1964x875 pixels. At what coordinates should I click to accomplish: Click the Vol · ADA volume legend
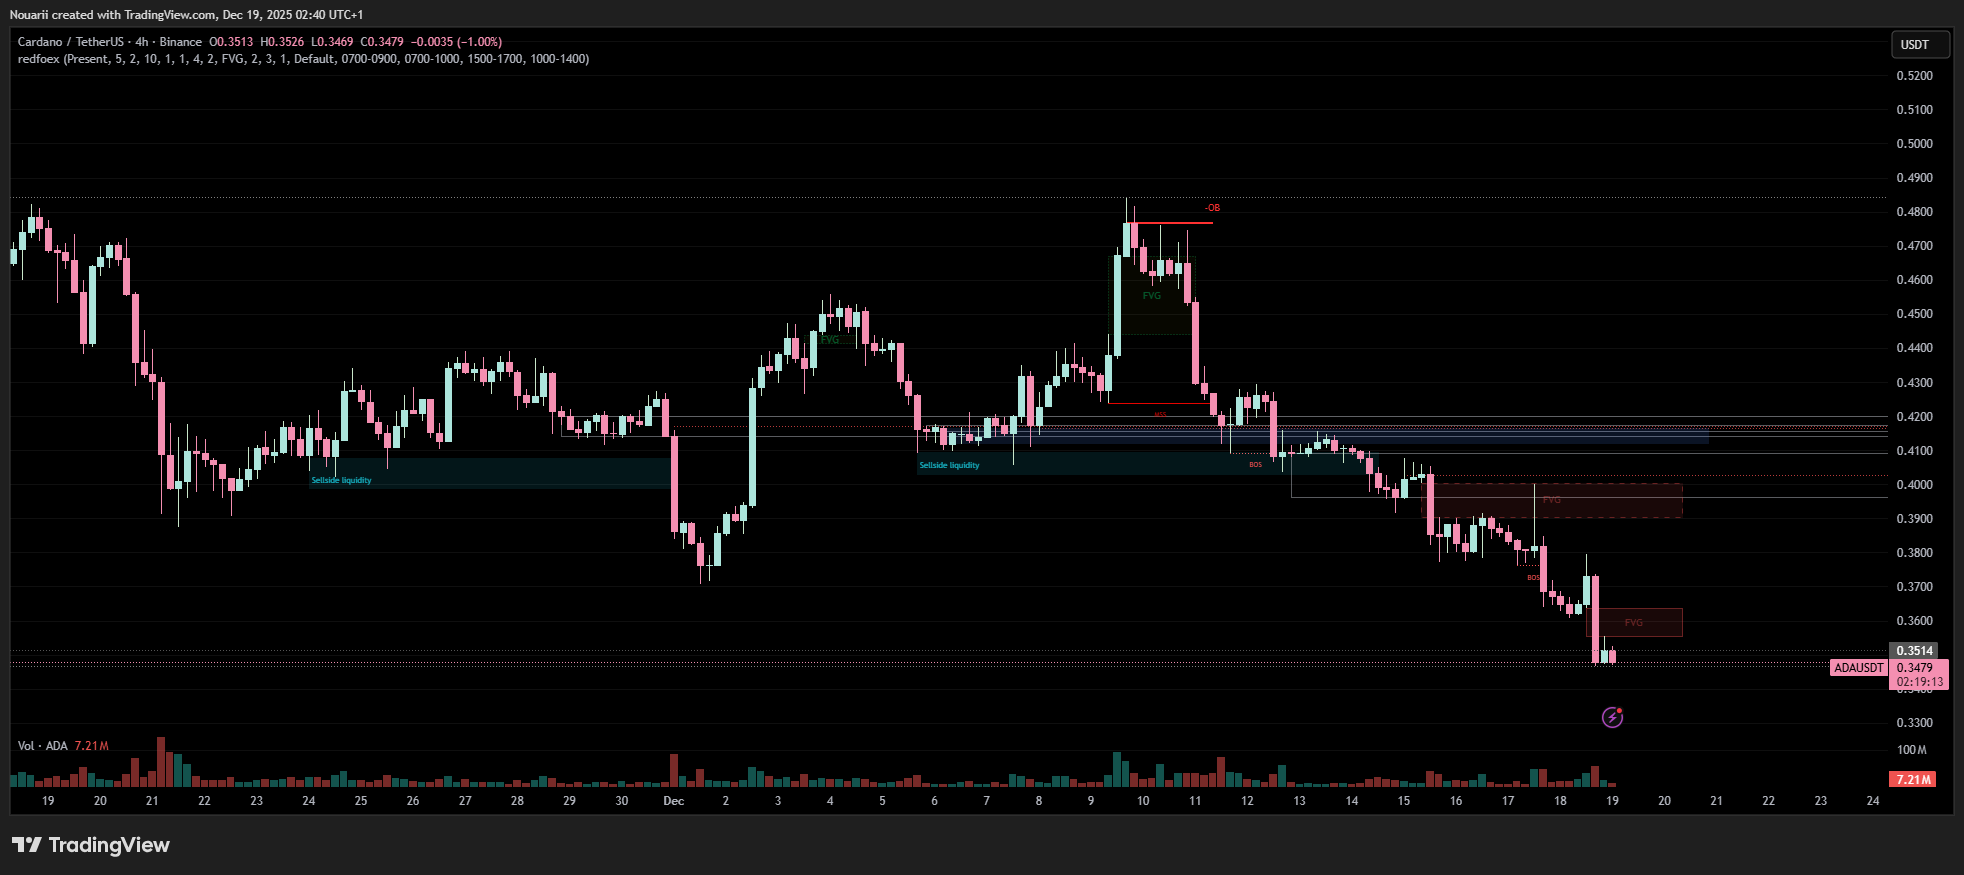(43, 746)
